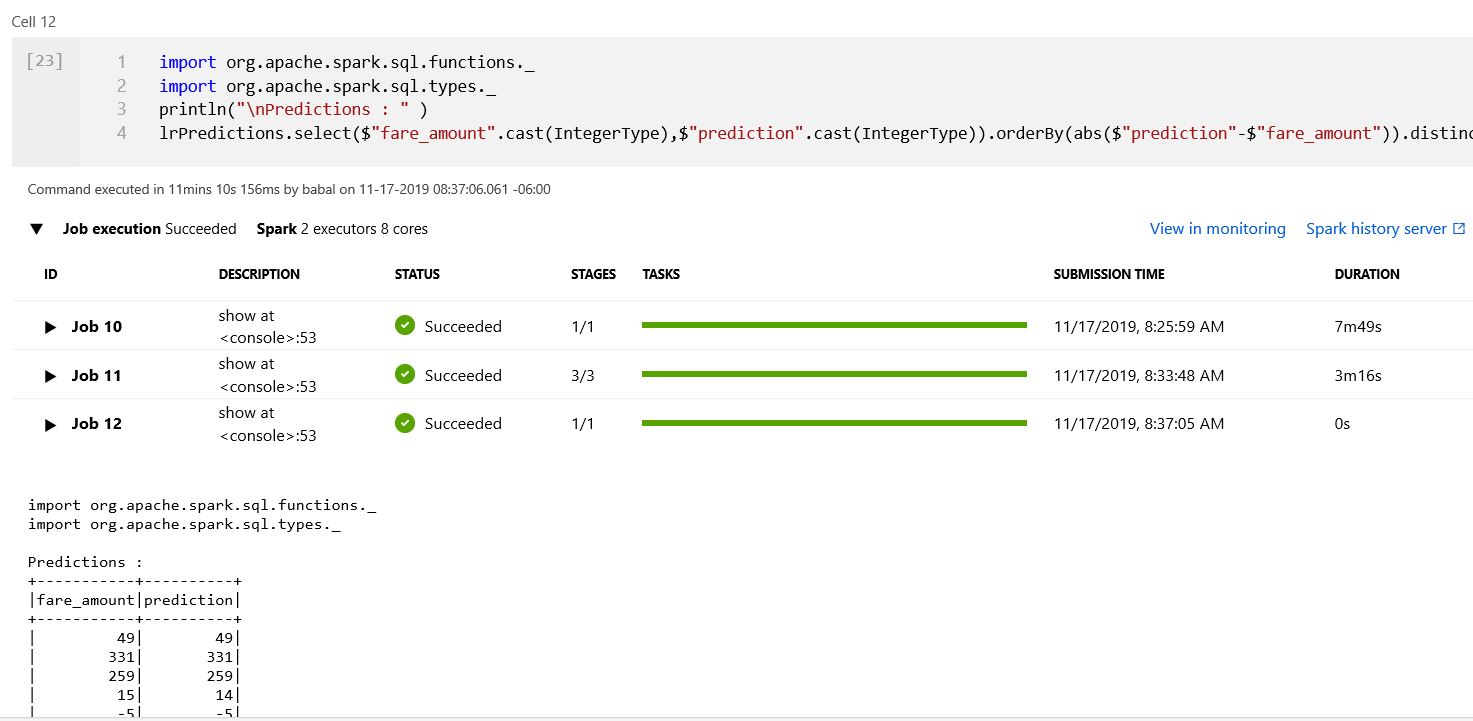Expand Job 10 details arrow
The image size is (1473, 721).
(x=51, y=327)
